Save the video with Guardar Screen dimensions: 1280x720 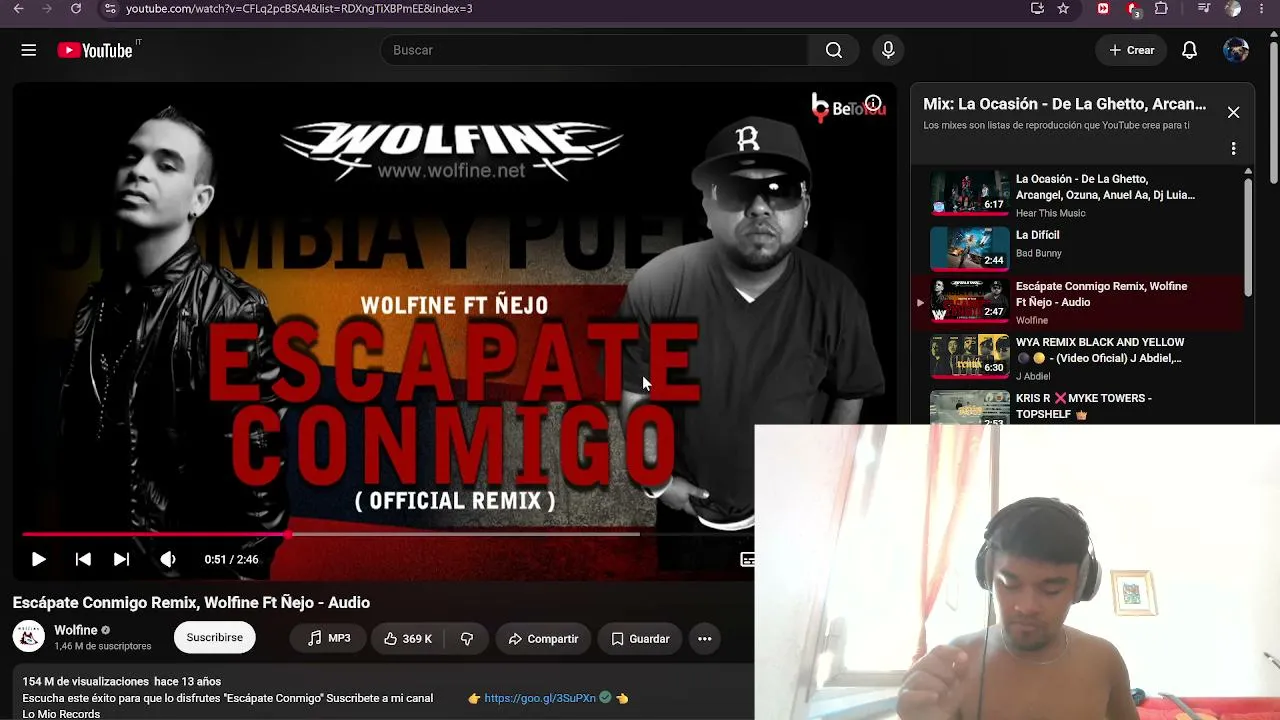(x=640, y=638)
